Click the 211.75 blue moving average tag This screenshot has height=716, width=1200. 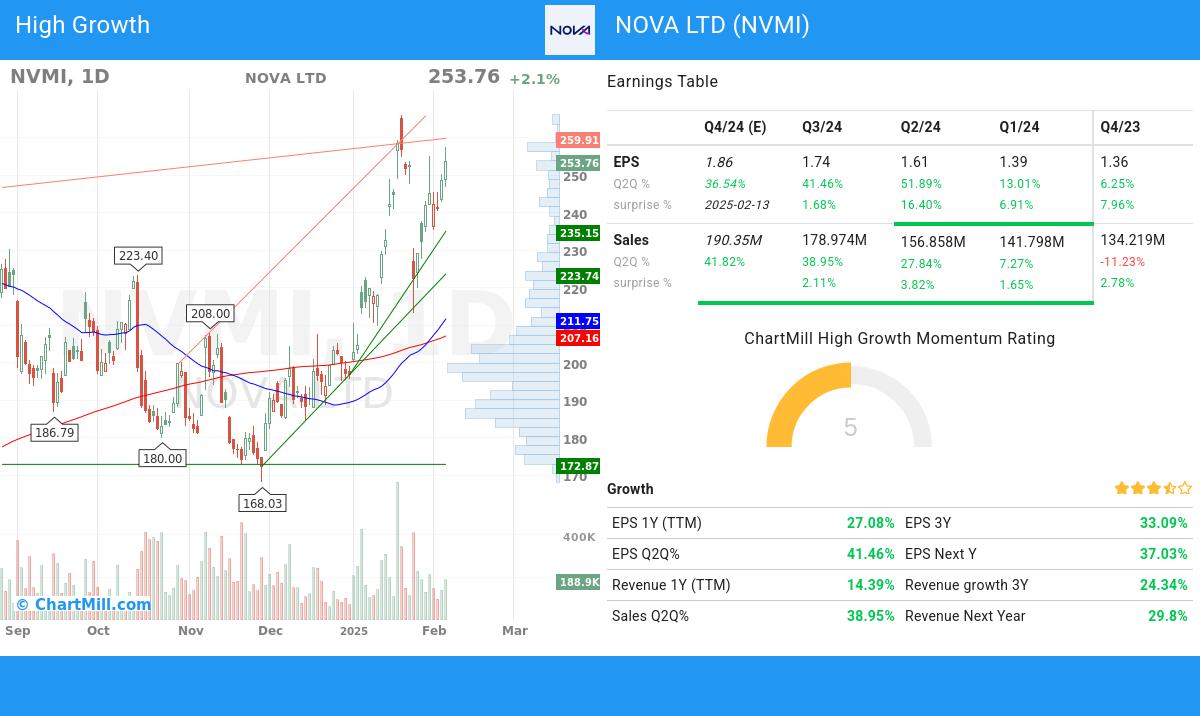(x=579, y=321)
